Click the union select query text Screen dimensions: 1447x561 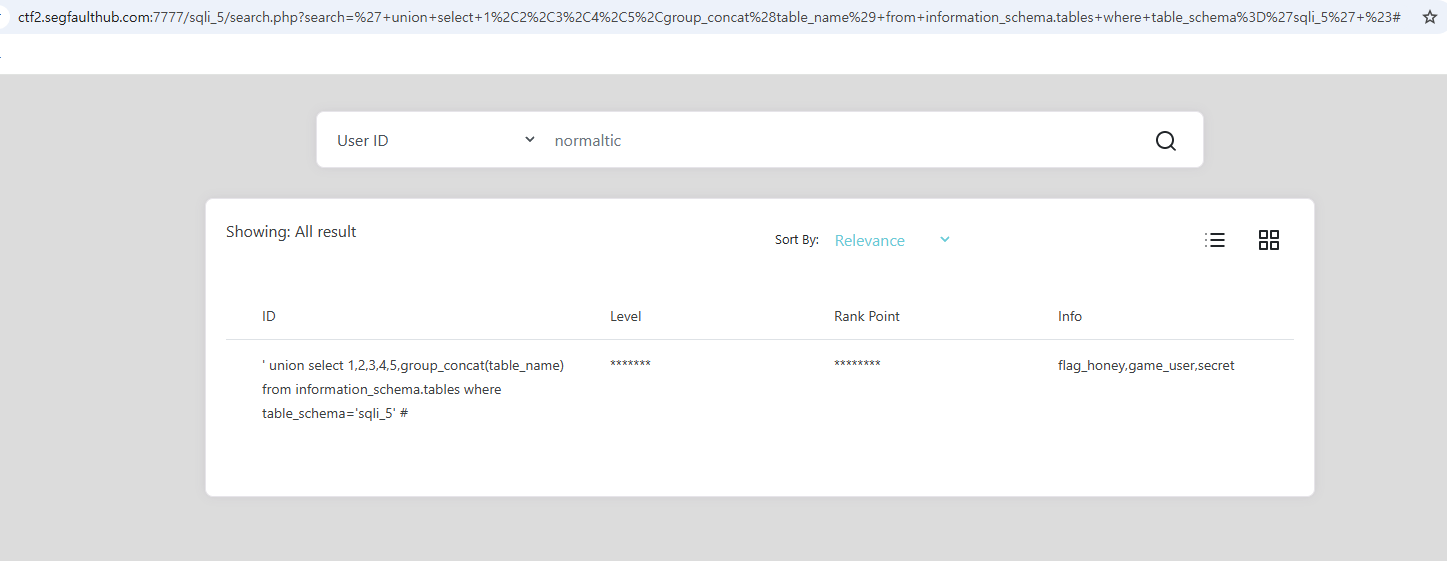[x=413, y=389]
